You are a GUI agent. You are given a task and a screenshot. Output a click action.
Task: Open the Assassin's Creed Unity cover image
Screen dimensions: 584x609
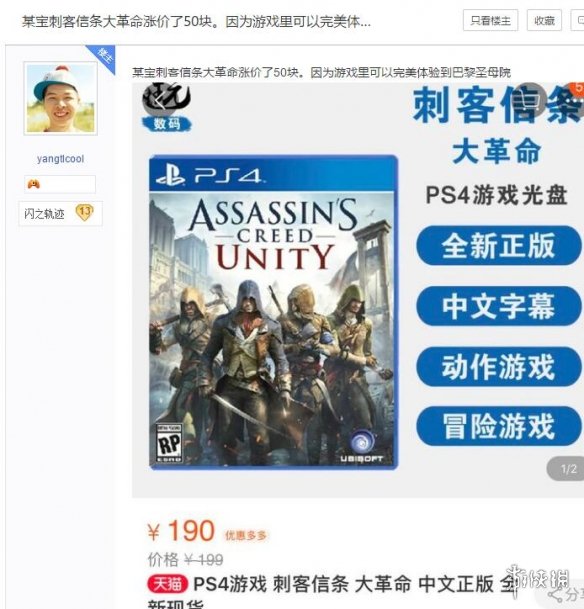point(273,312)
